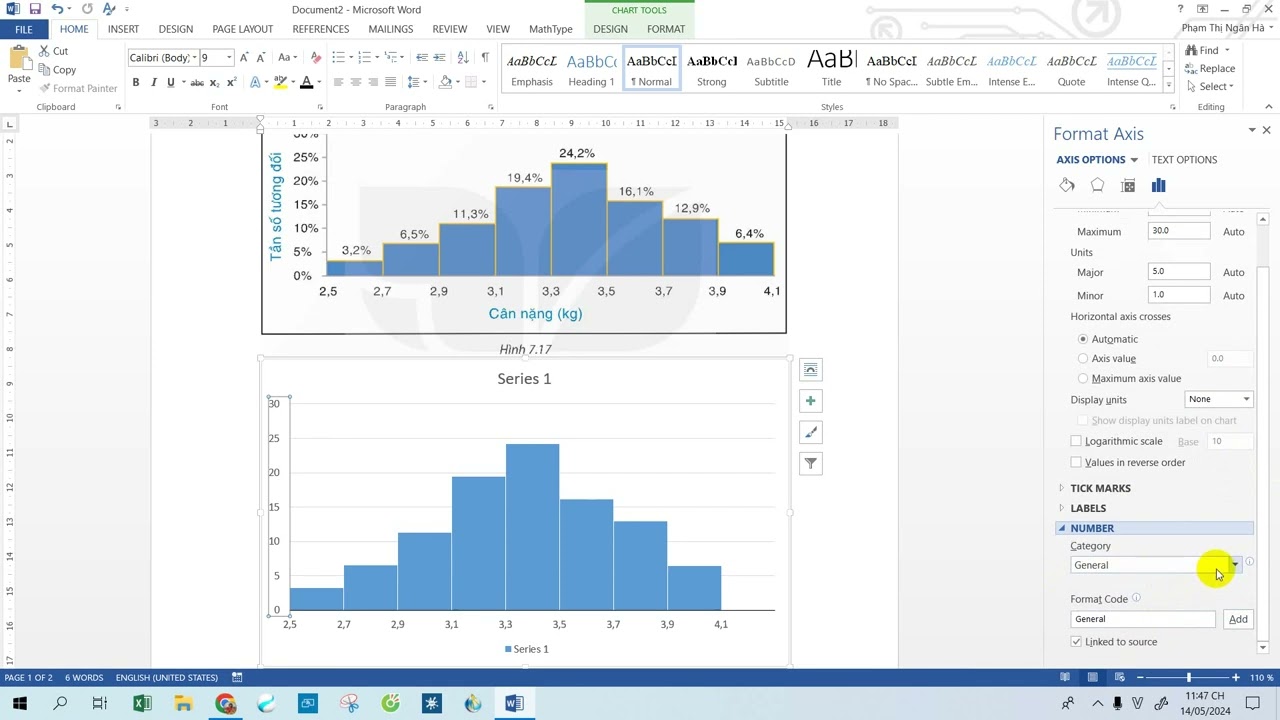
Task: Click Maximum bound input field
Action: coord(1179,231)
